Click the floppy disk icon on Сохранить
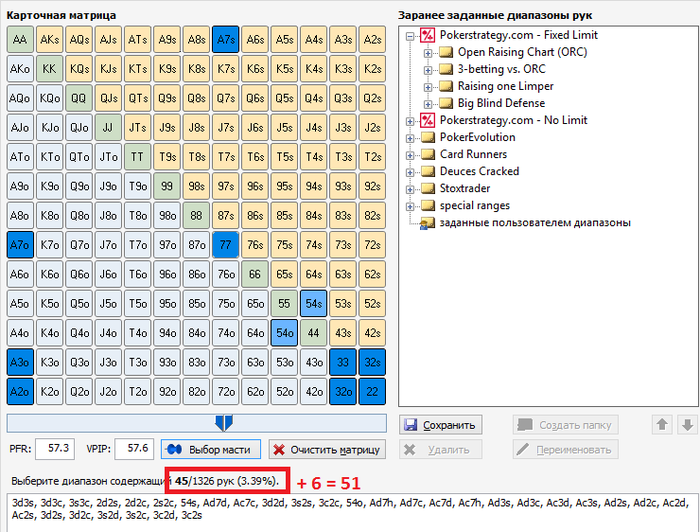The image size is (700, 532). click(411, 425)
